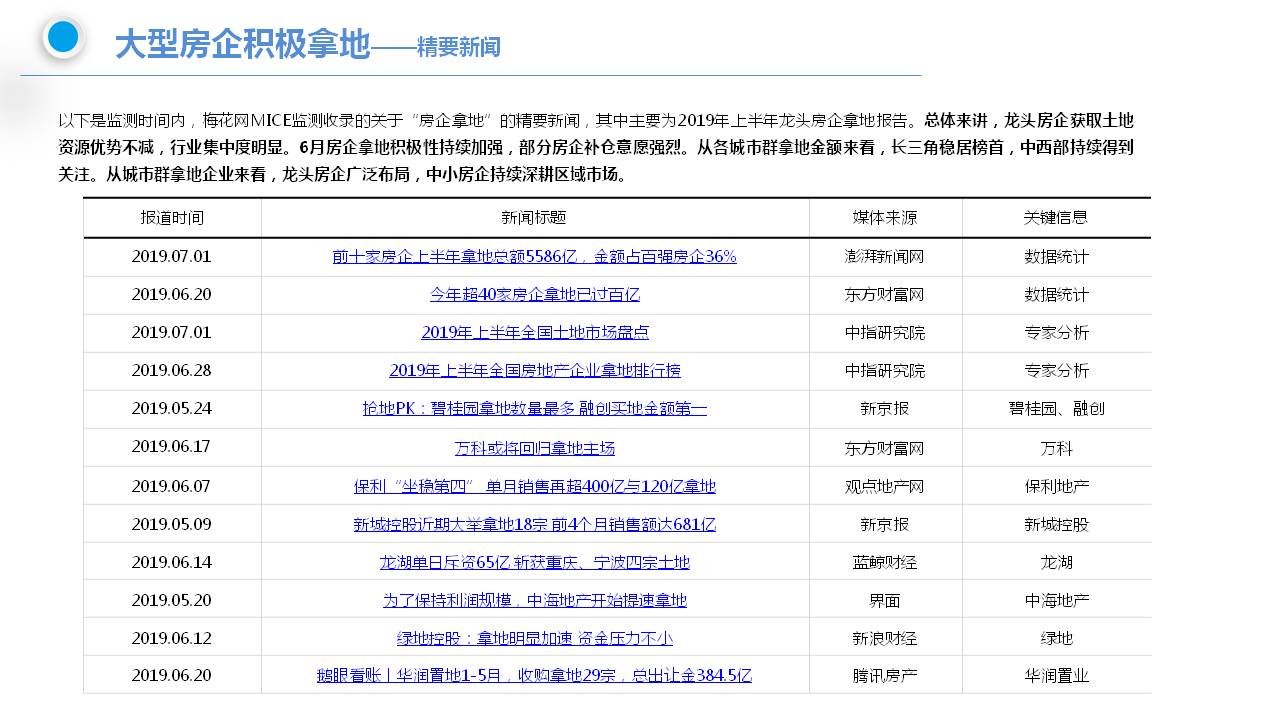Click the 中海地产开始提速拿地 headline link
Screen dimensions: 1280x720
pos(534,601)
